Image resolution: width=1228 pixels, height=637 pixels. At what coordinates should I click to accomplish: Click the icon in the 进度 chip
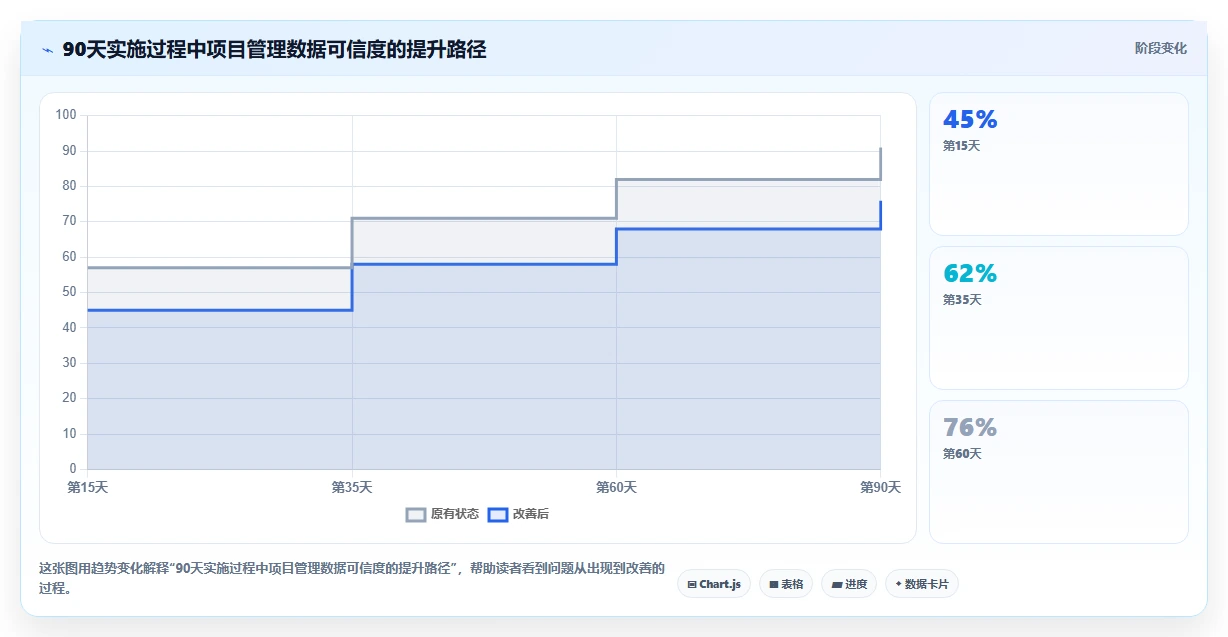click(836, 584)
